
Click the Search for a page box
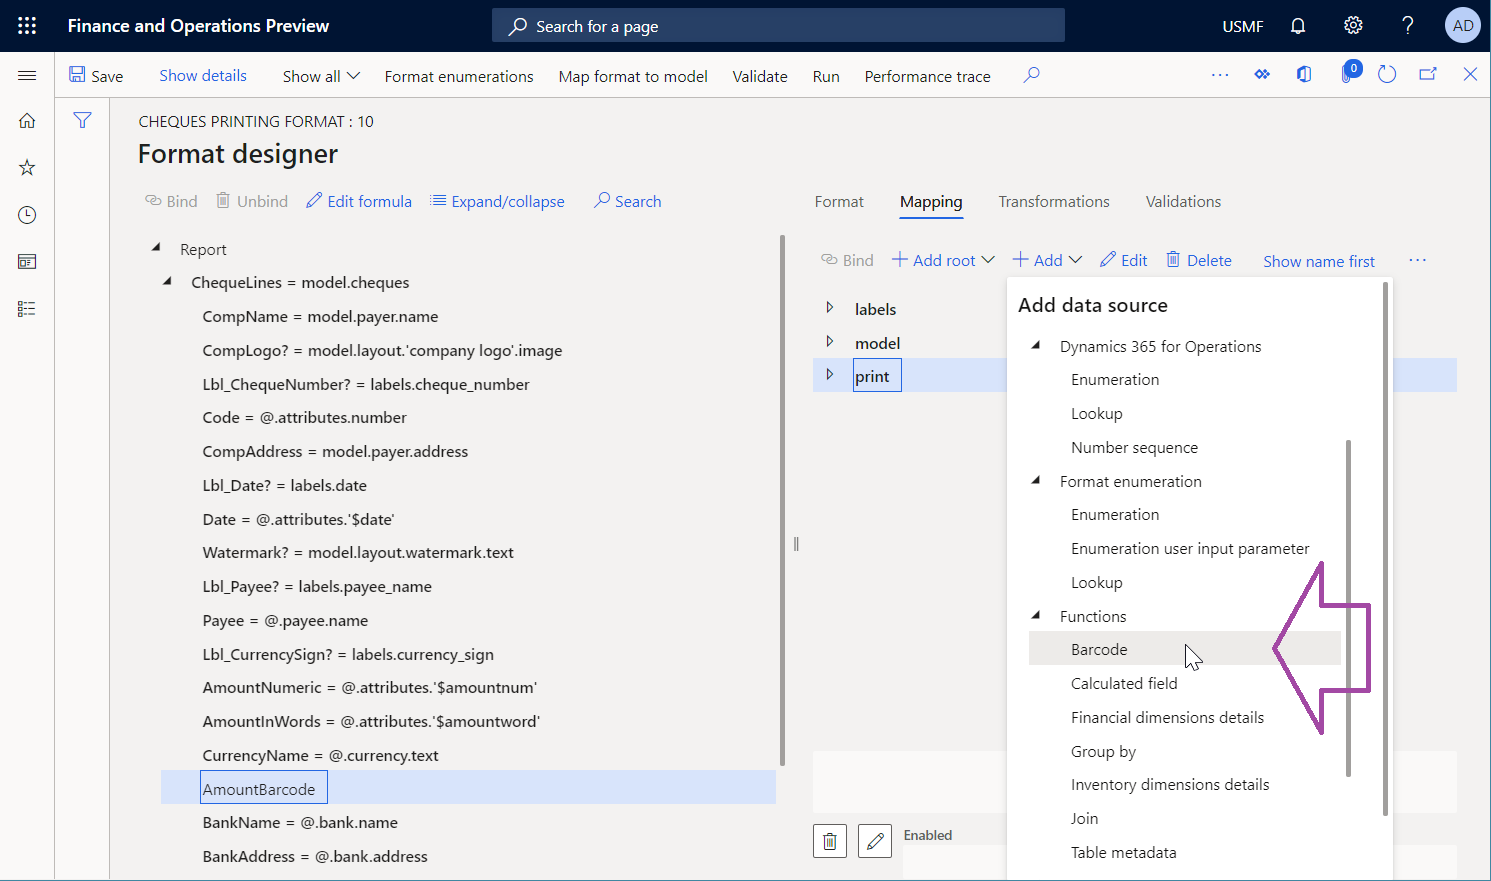pos(778,26)
